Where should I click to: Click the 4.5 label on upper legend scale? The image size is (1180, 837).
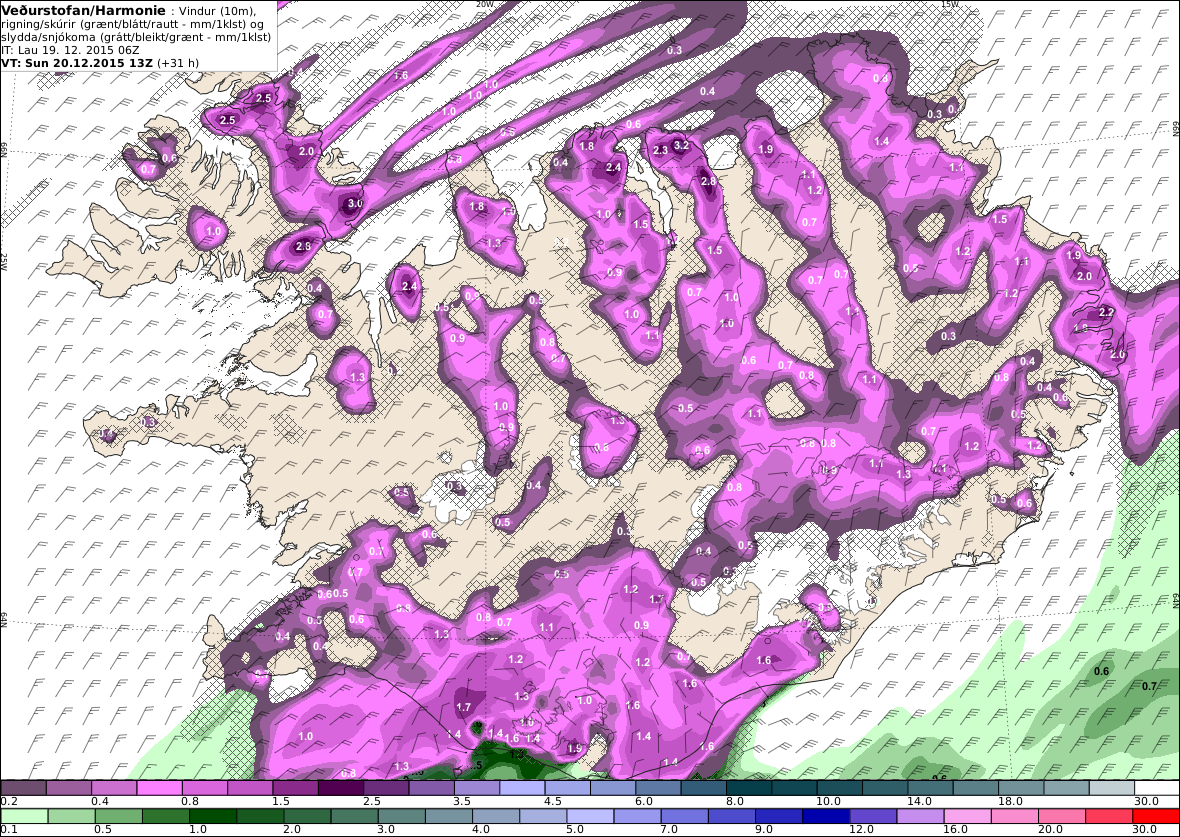553,802
